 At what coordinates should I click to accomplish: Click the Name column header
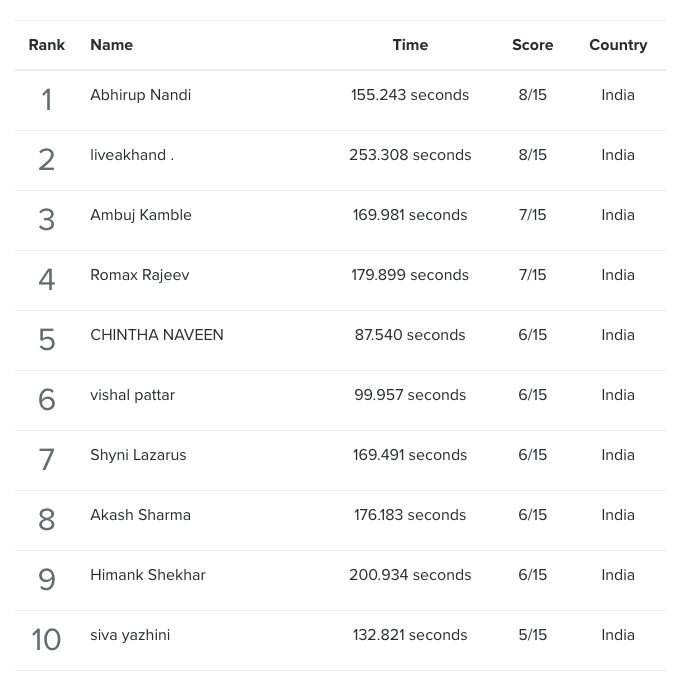[112, 45]
